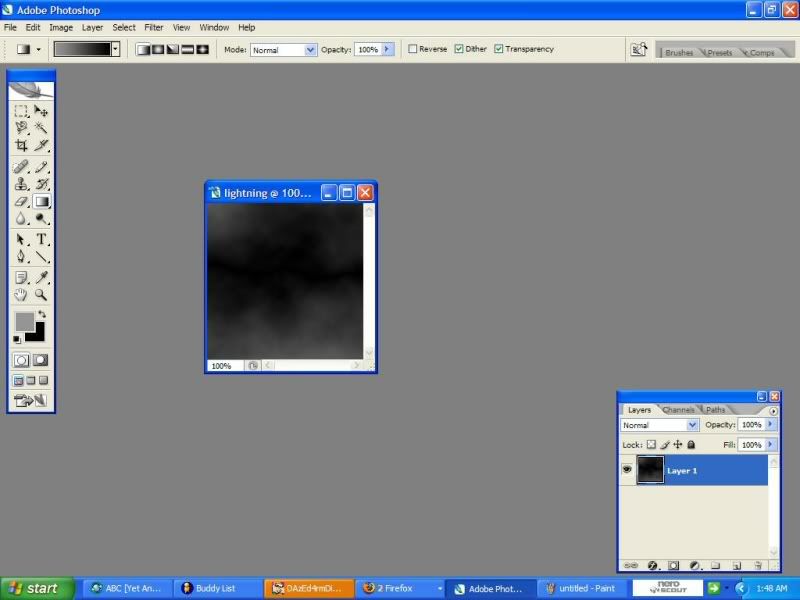Select the Lasso tool
The width and height of the screenshot is (800, 600).
(21, 128)
